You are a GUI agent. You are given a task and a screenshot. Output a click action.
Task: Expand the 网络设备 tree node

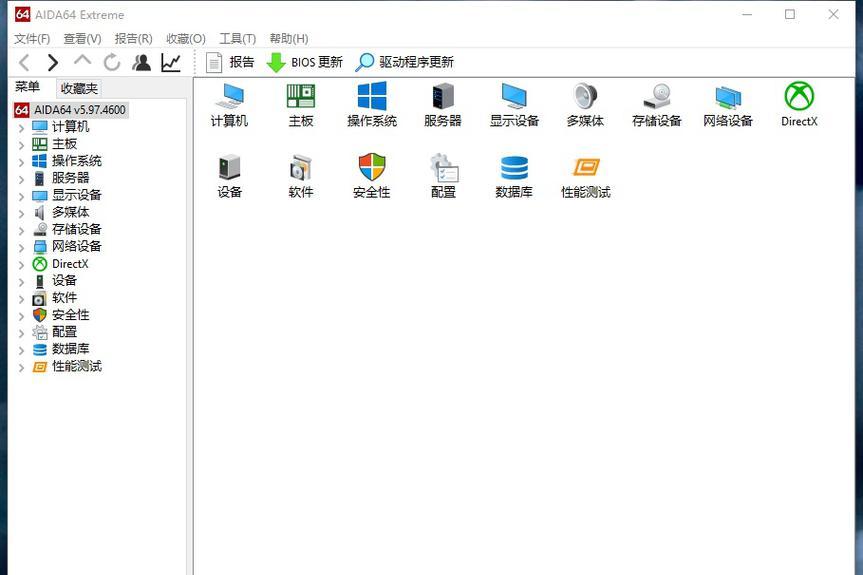point(21,248)
